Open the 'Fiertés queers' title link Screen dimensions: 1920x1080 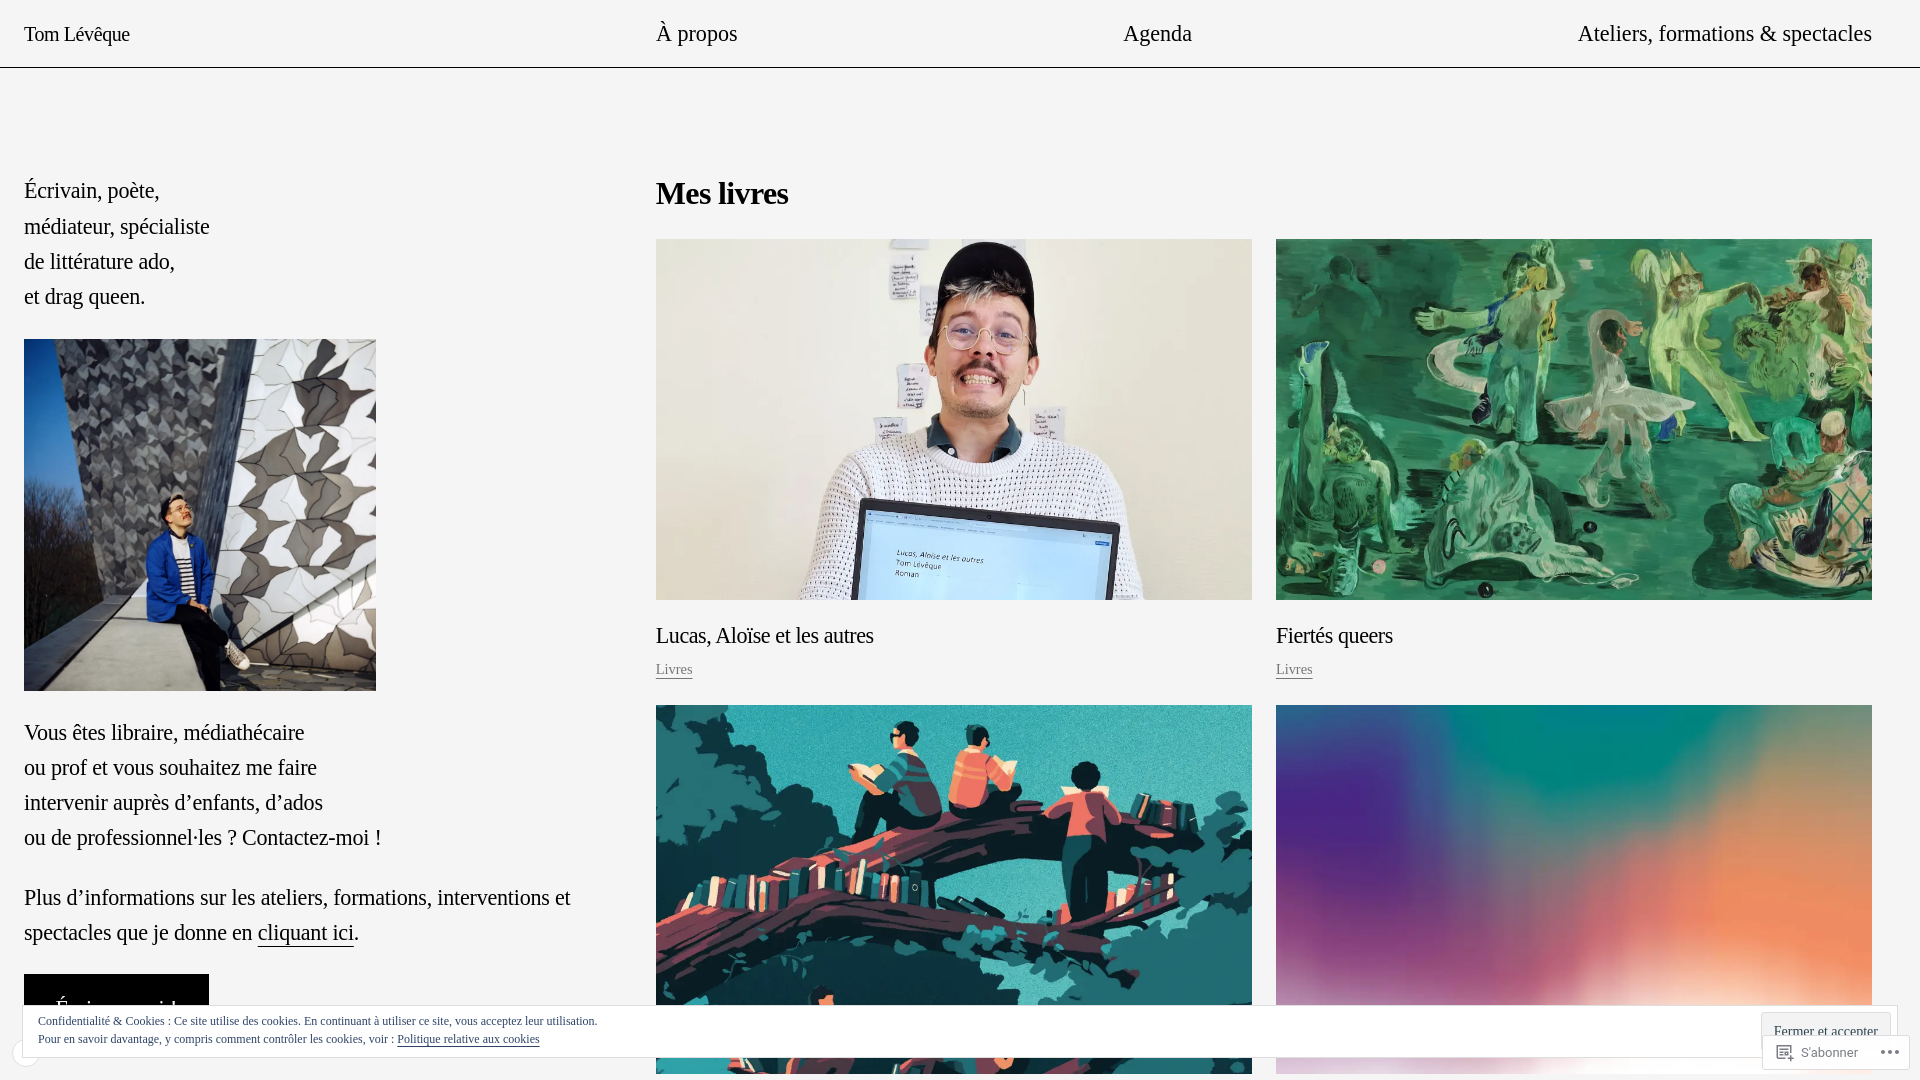click(x=1334, y=636)
